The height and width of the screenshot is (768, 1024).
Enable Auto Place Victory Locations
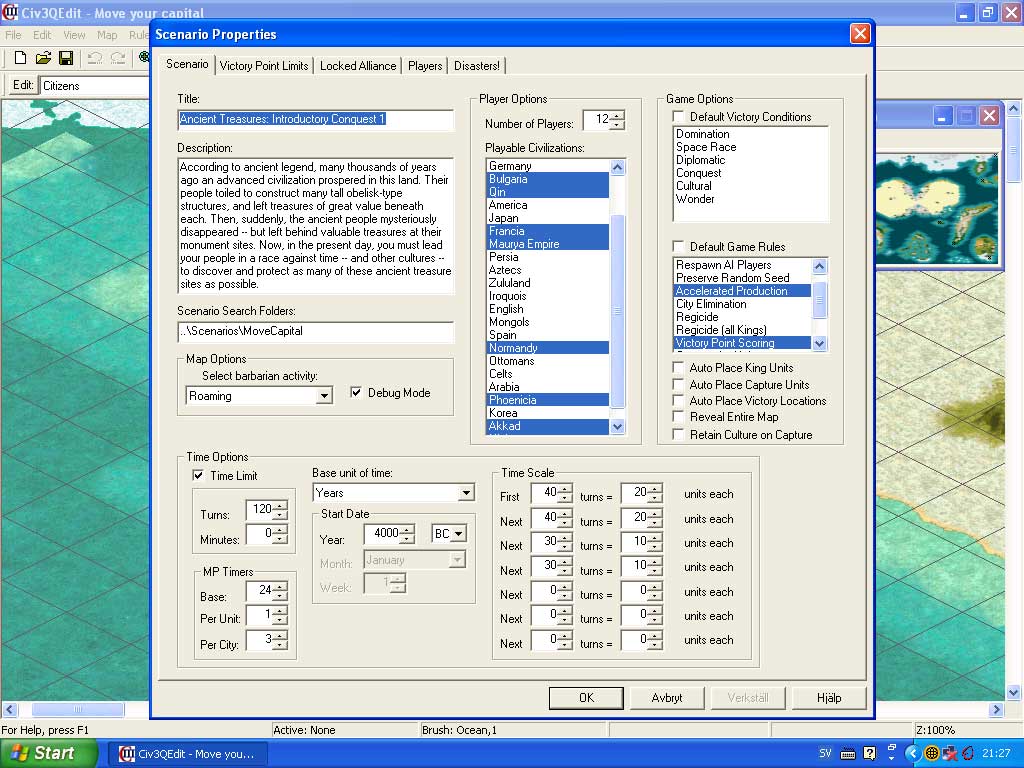(679, 400)
